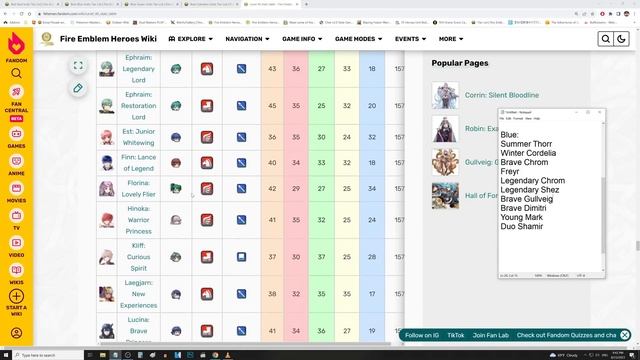The height and width of the screenshot is (360, 640).
Task: Open the Notepad View menu
Action: coord(529,118)
